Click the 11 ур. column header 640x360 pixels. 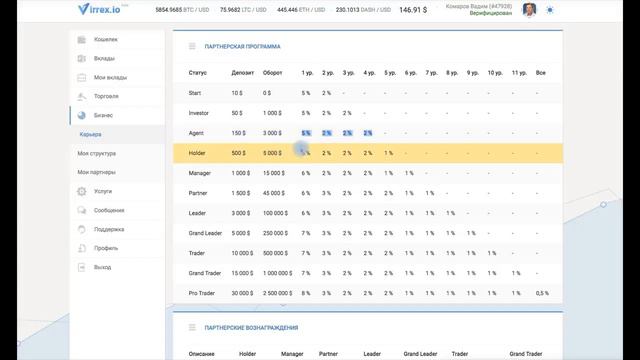click(x=519, y=73)
